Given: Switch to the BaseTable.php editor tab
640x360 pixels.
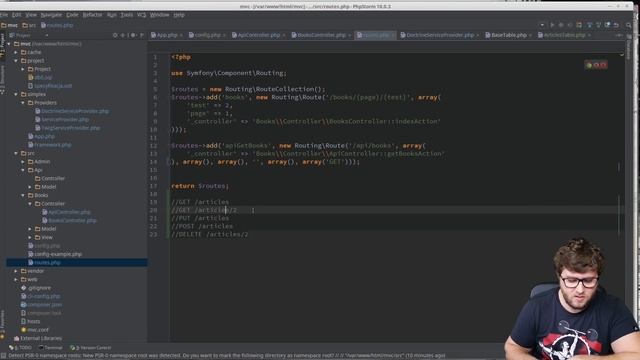Looking at the screenshot, I should (x=509, y=35).
